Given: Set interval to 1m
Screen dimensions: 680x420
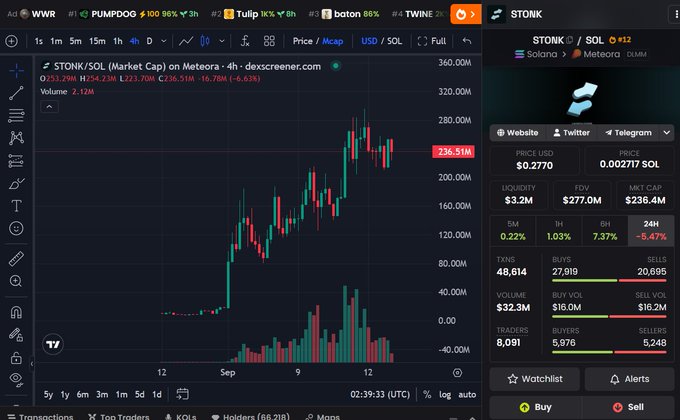Looking at the screenshot, I should pos(56,41).
